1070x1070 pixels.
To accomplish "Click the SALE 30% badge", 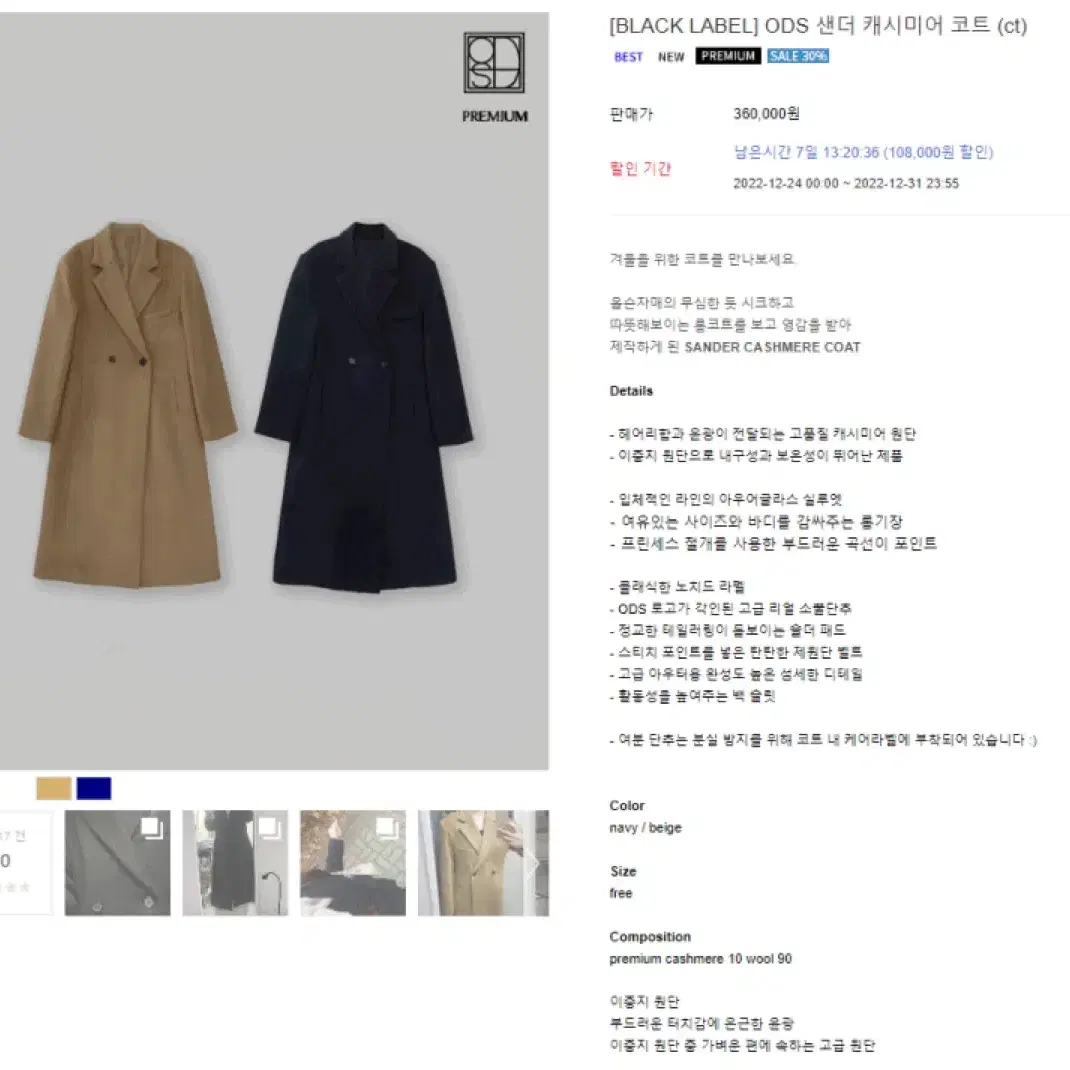I will coord(798,56).
